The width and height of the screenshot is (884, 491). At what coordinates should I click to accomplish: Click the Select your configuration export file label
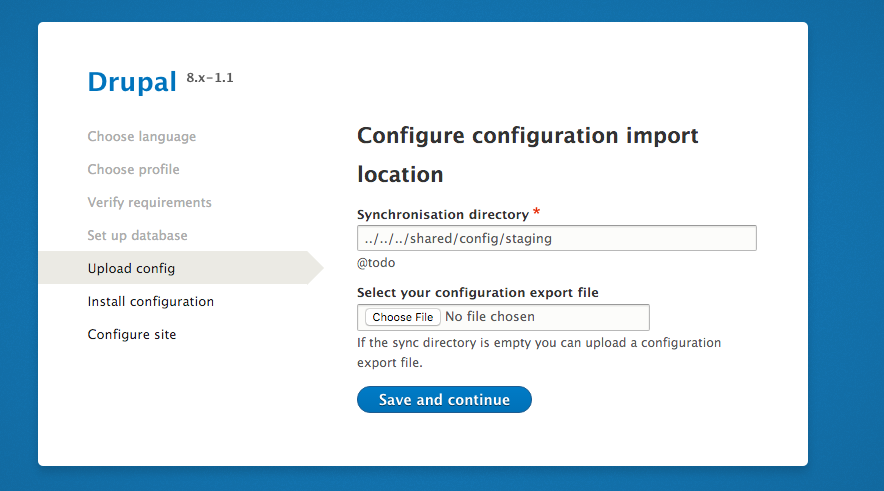click(477, 293)
